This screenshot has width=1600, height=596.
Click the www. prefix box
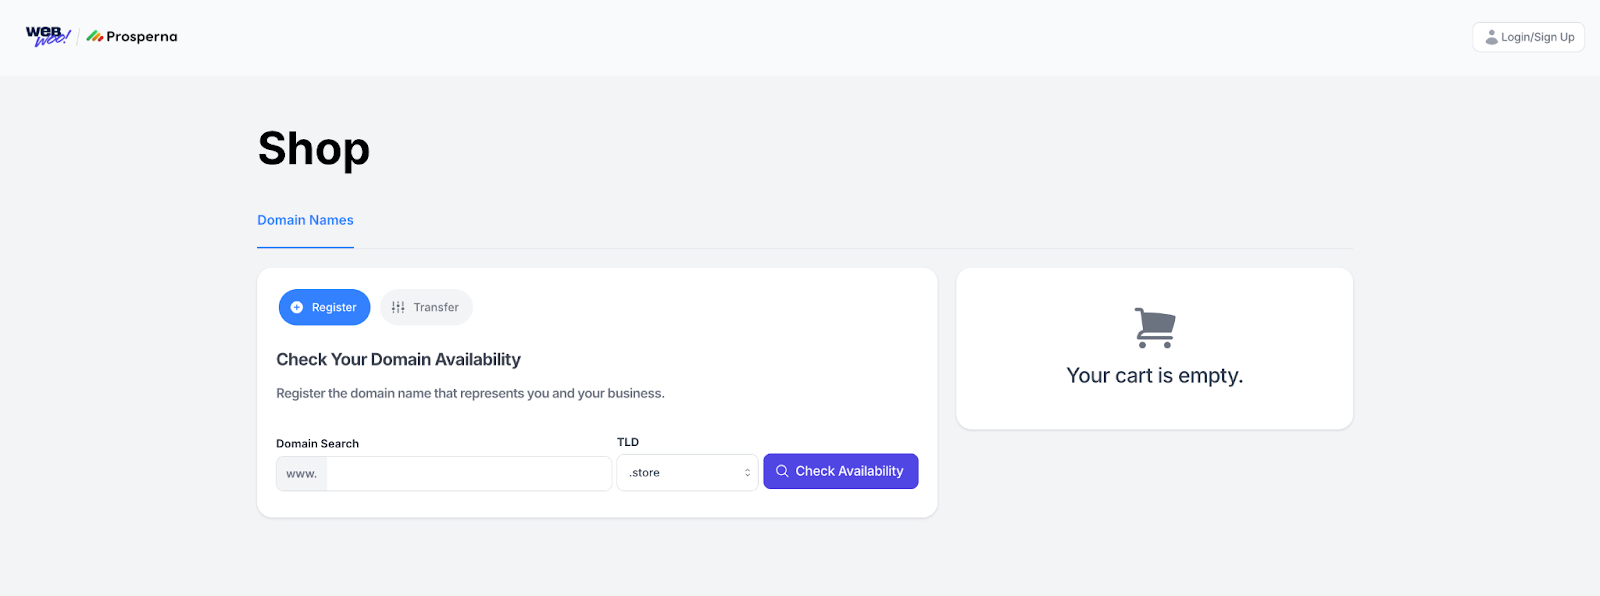click(x=301, y=474)
